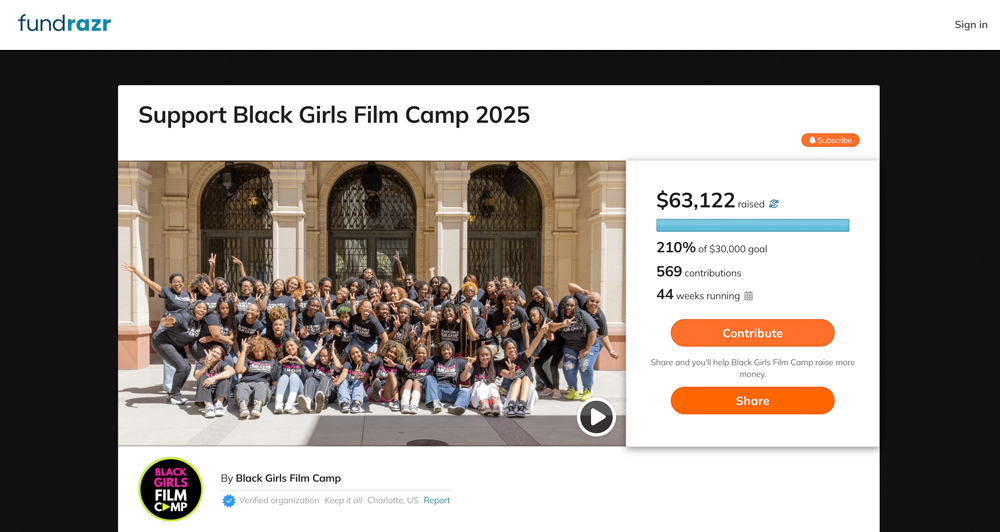Click the $63,122 raised amount
The height and width of the screenshot is (532, 1000).
coord(696,201)
